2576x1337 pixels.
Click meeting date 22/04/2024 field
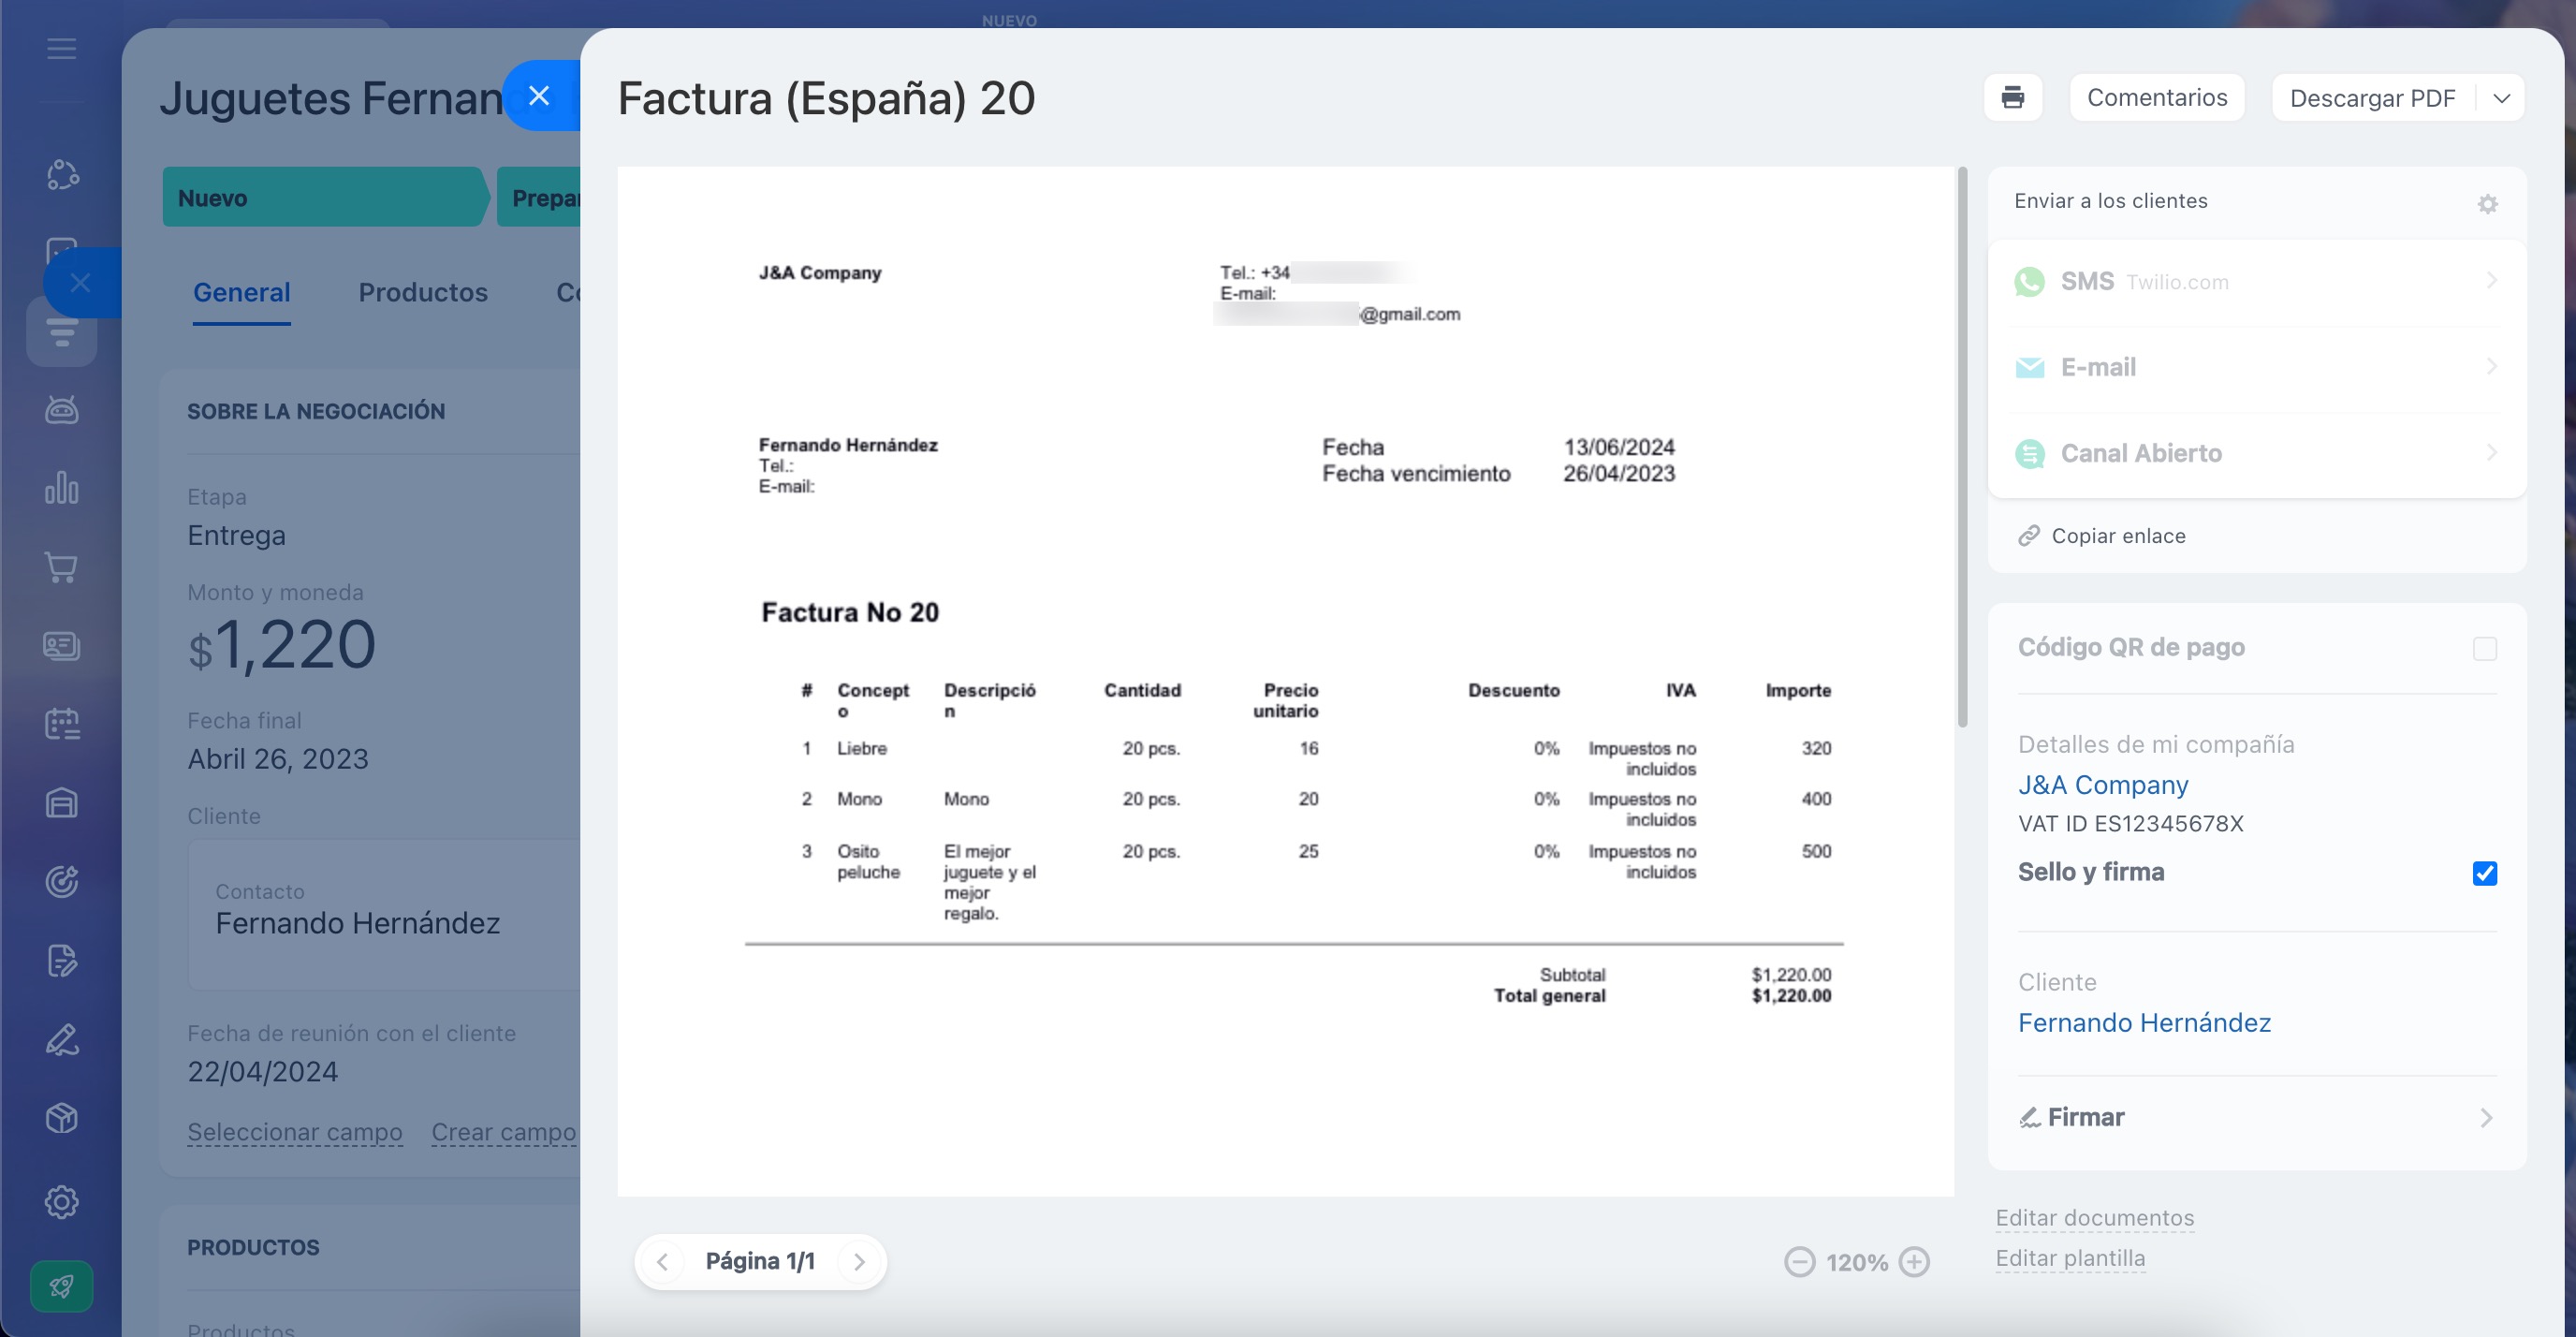[x=263, y=1072]
